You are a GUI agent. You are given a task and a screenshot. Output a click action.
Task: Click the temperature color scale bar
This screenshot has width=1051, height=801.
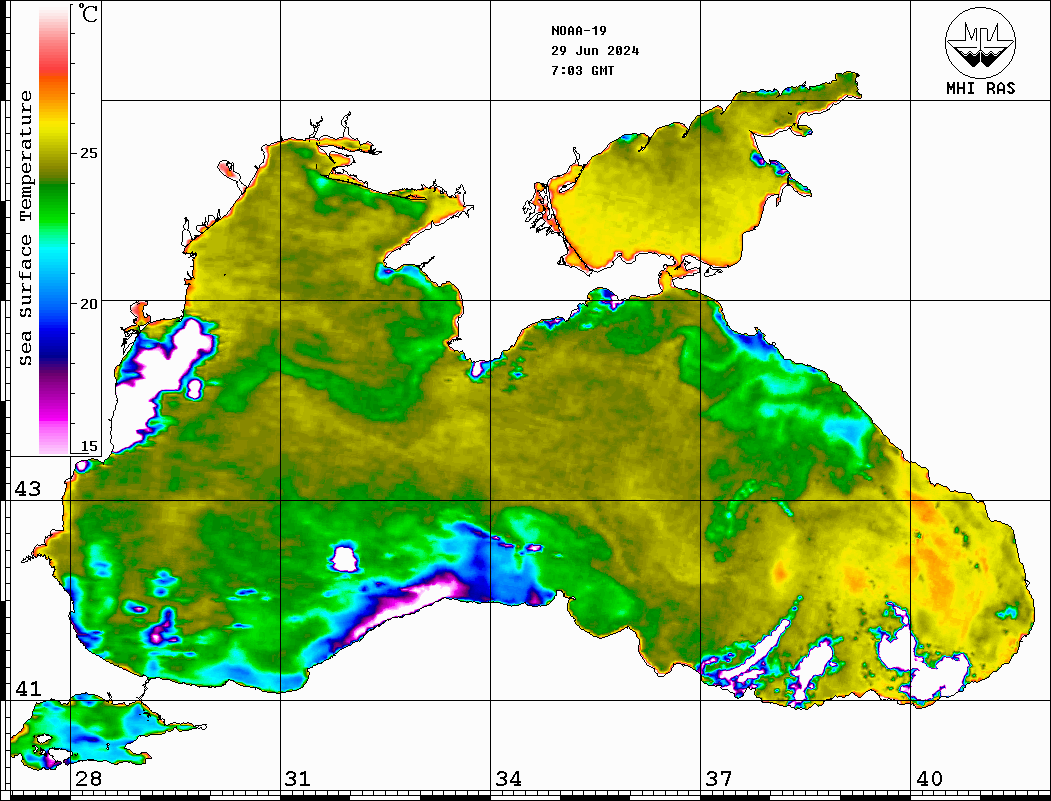point(54,229)
